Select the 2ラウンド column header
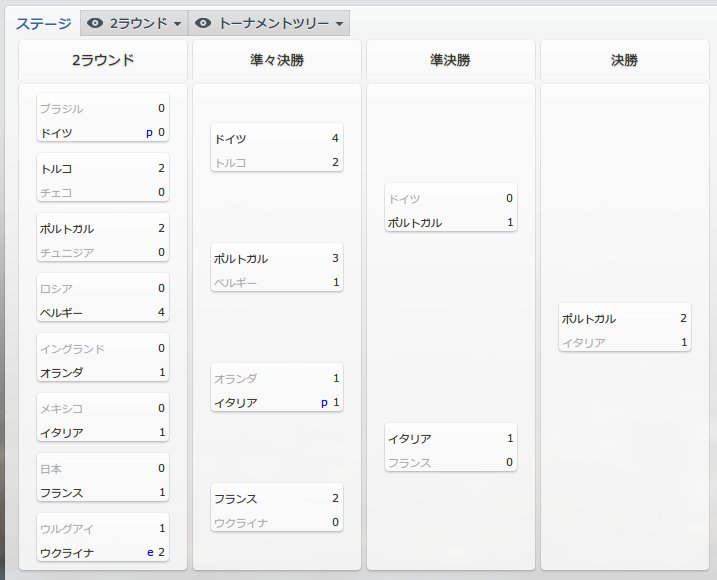717x580 pixels. click(103, 60)
